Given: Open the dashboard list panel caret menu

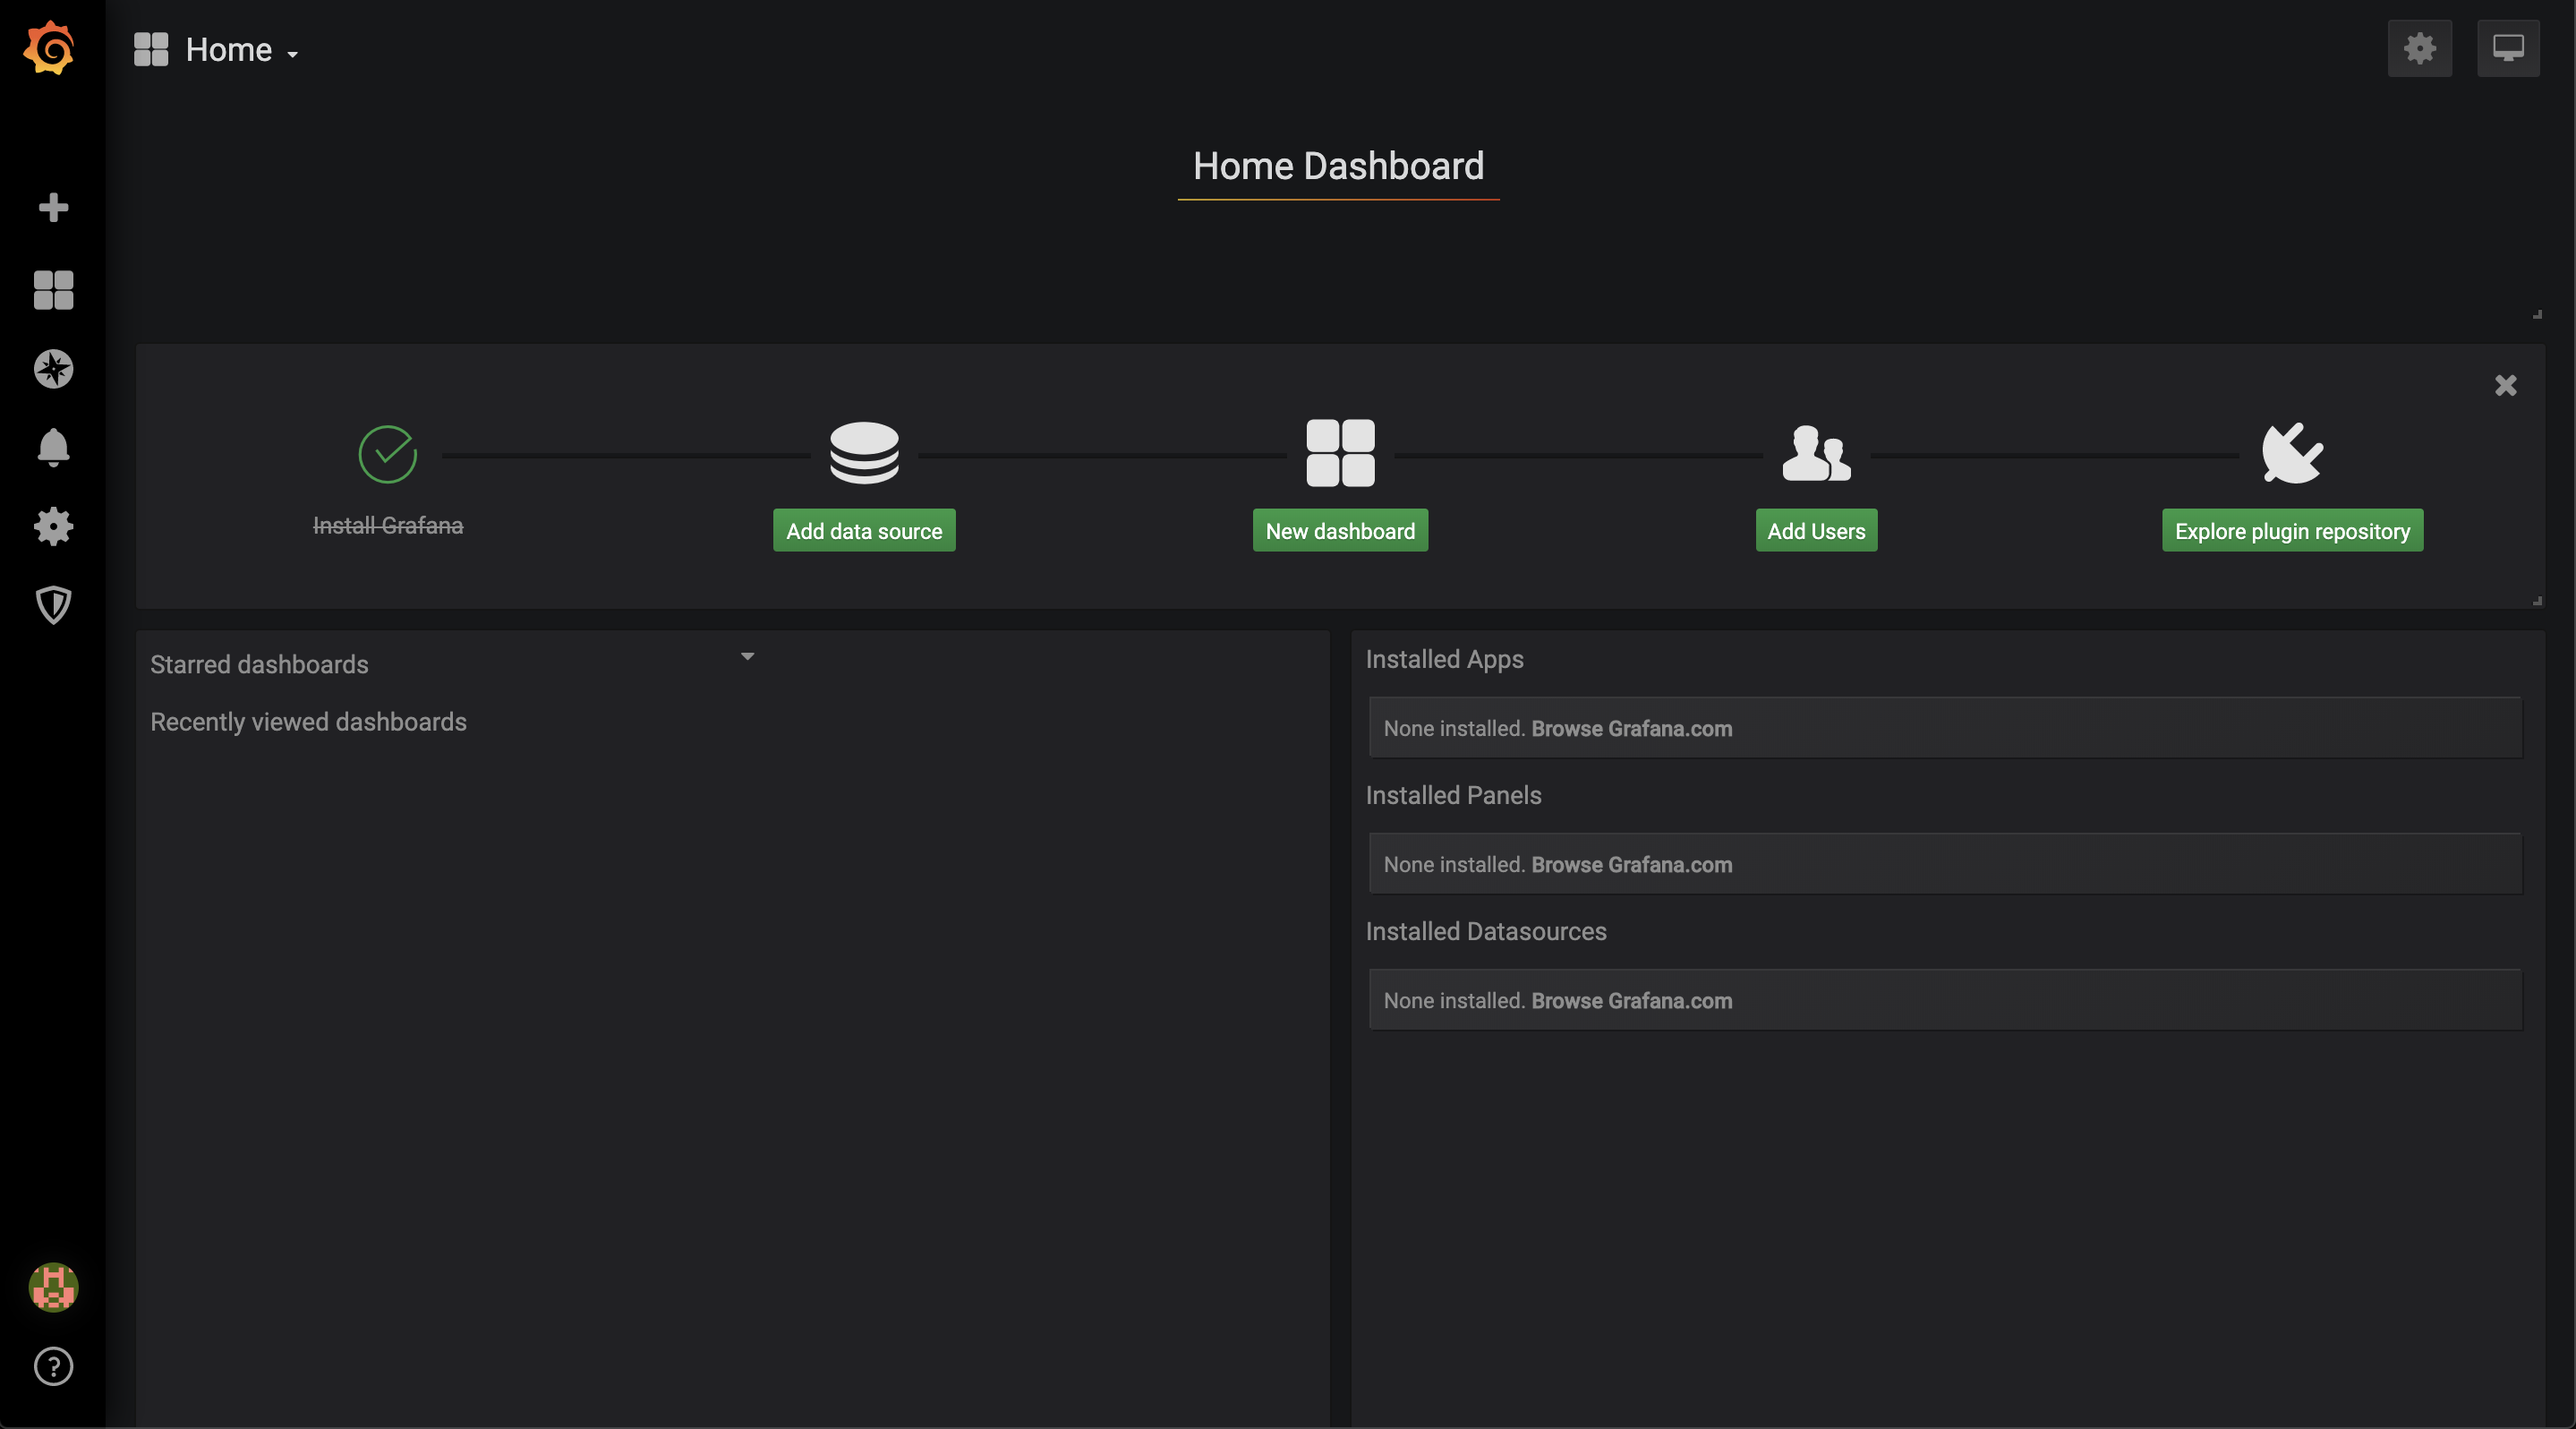Looking at the screenshot, I should click(747, 657).
